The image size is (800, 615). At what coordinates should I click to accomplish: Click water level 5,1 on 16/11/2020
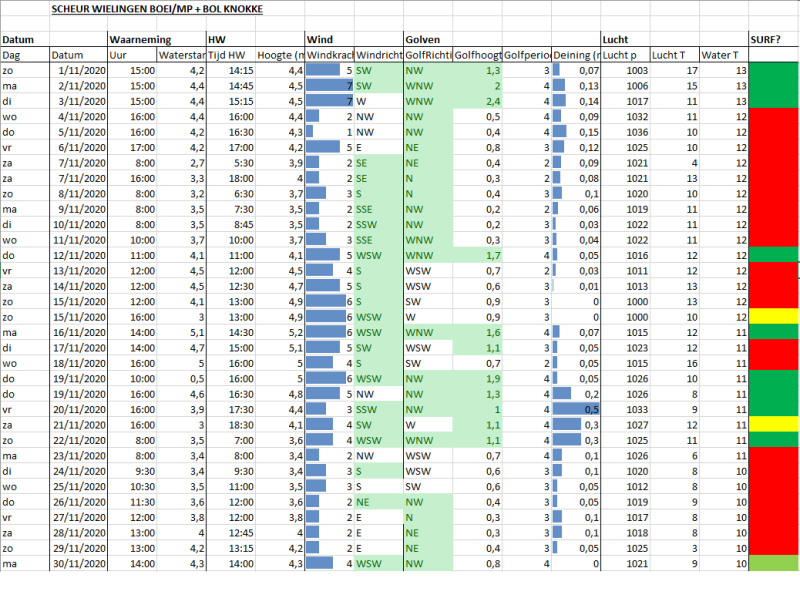click(x=181, y=332)
